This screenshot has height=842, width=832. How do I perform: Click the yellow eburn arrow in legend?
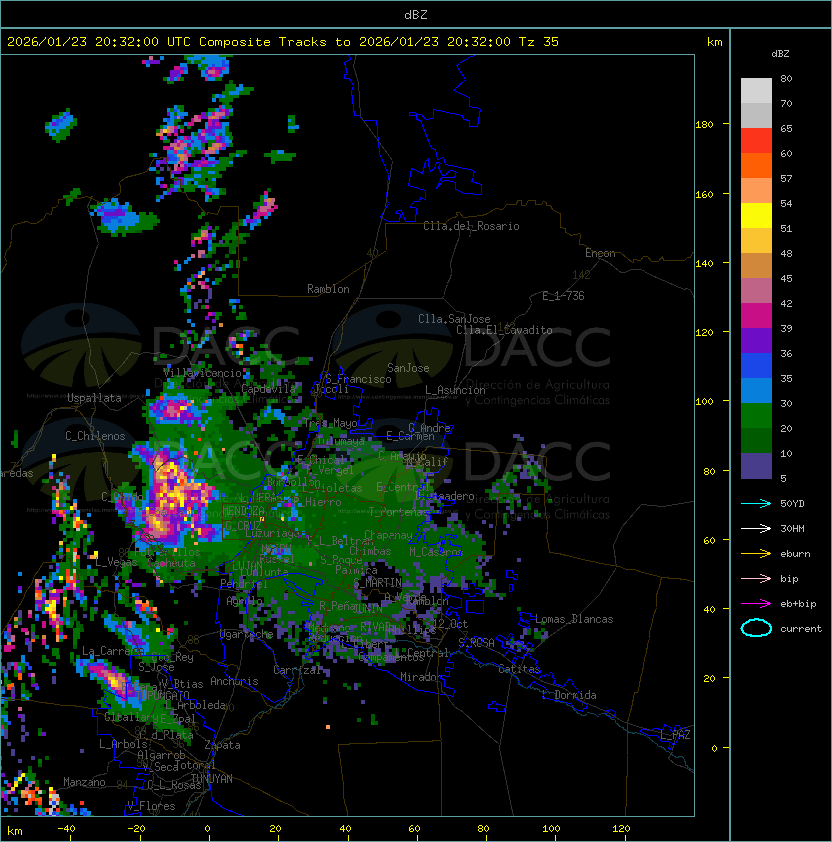756,554
